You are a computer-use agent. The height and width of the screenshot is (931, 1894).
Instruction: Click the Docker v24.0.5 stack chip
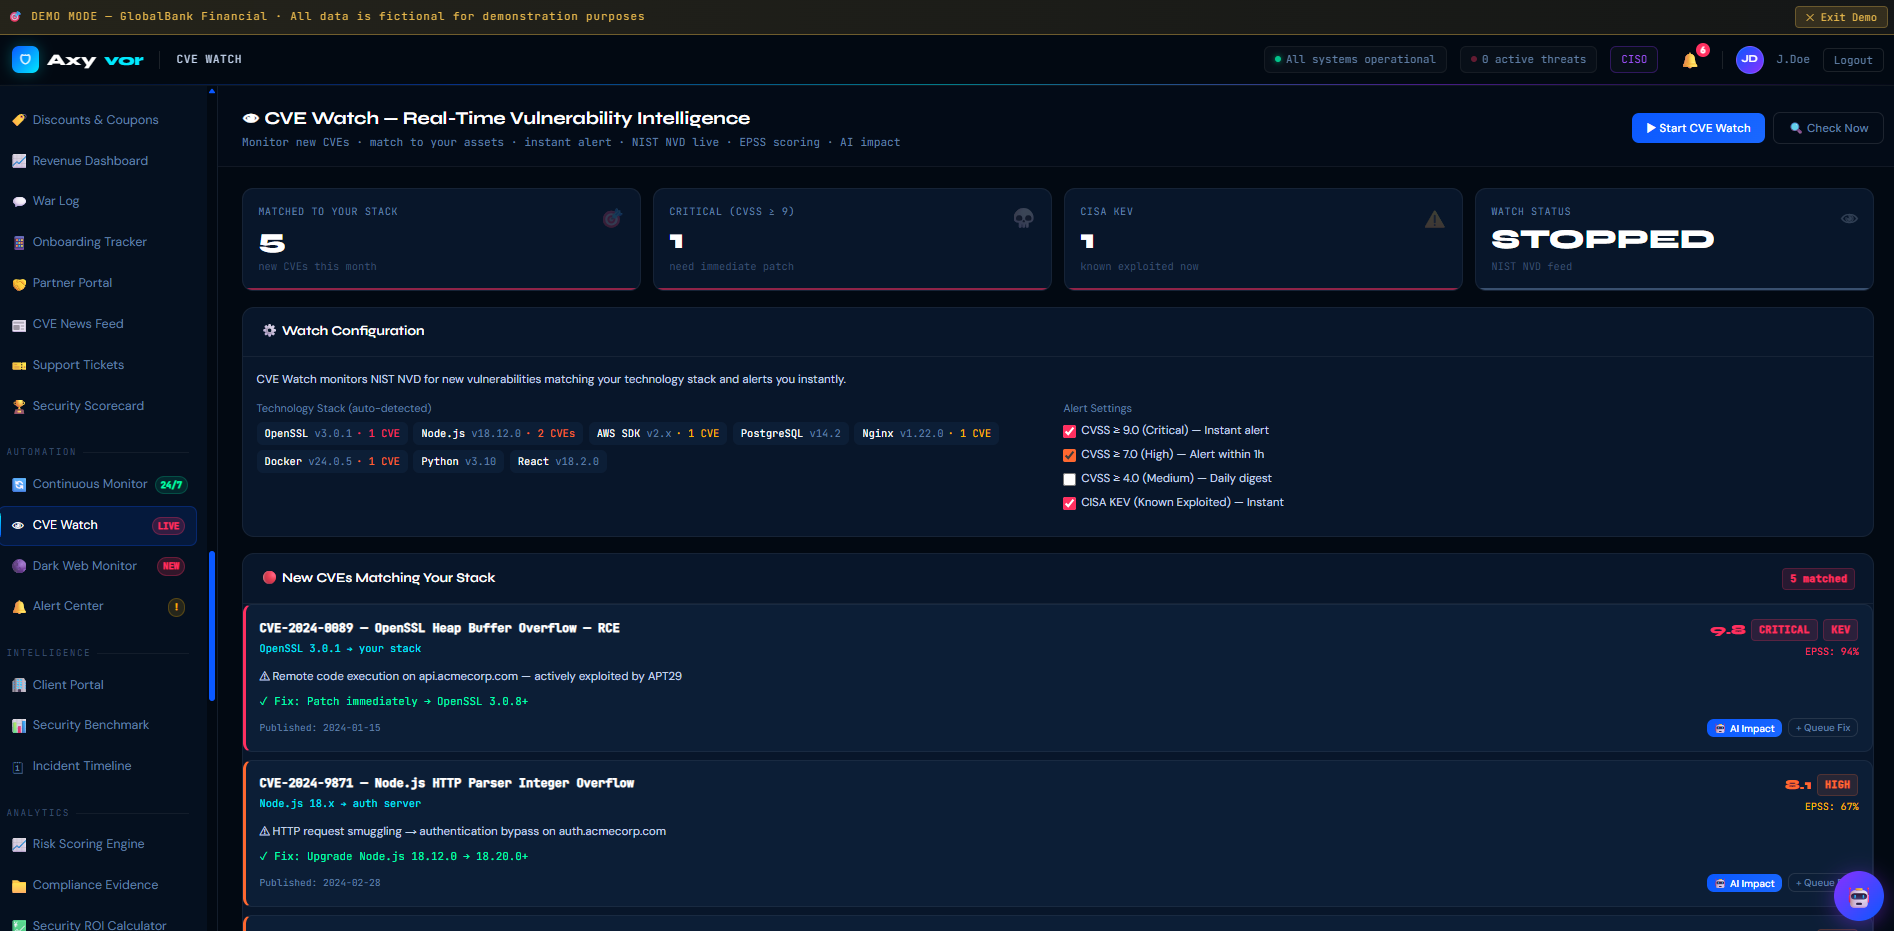[x=332, y=462]
